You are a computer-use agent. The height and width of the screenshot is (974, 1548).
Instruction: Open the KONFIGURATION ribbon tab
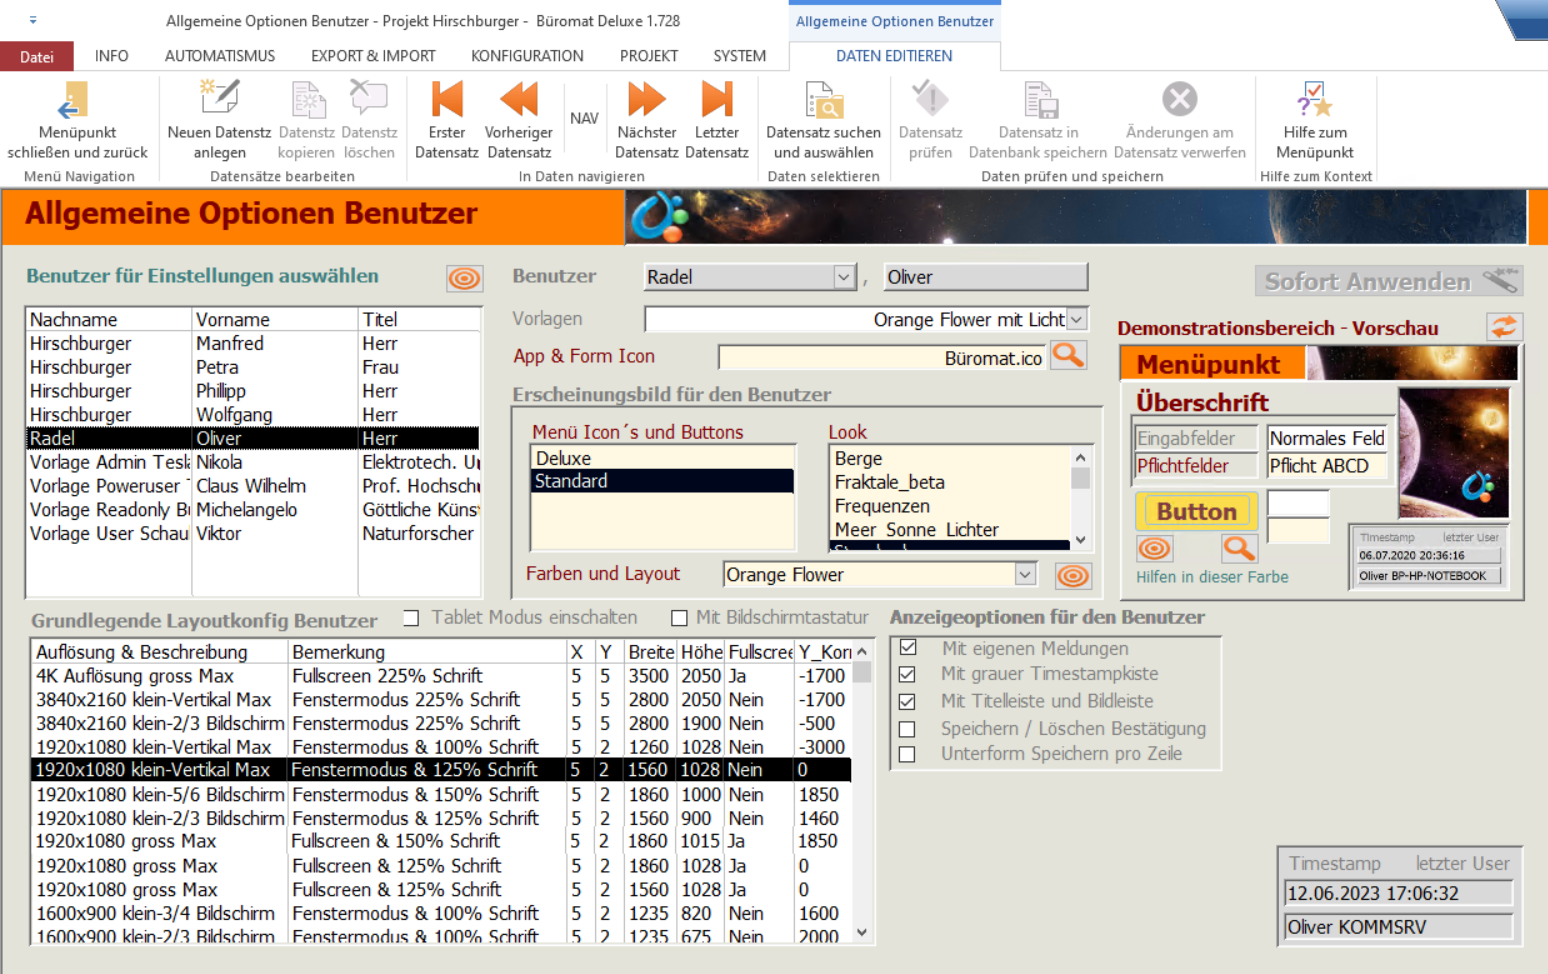pos(527,56)
